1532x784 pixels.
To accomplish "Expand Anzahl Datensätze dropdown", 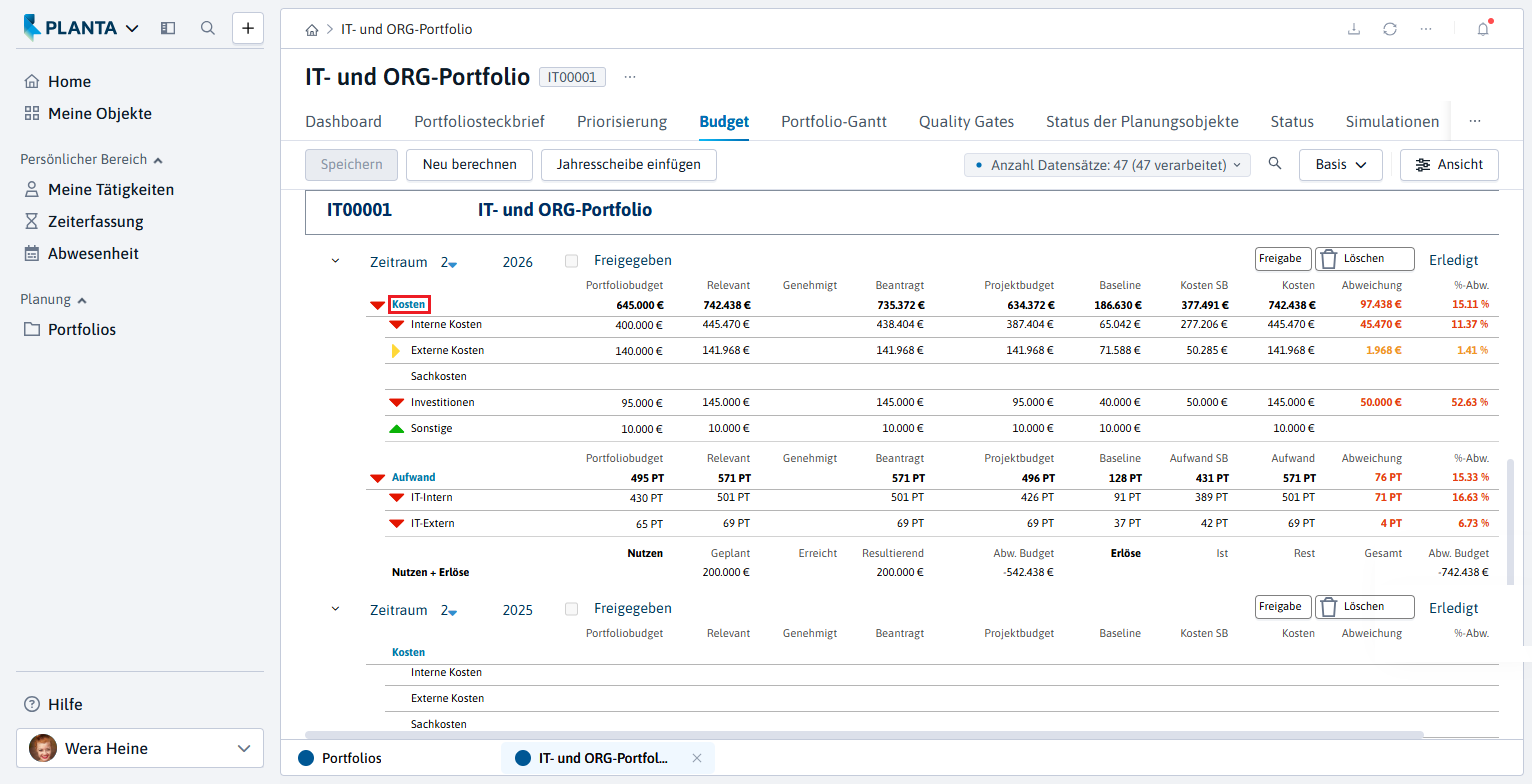I will [x=1108, y=165].
